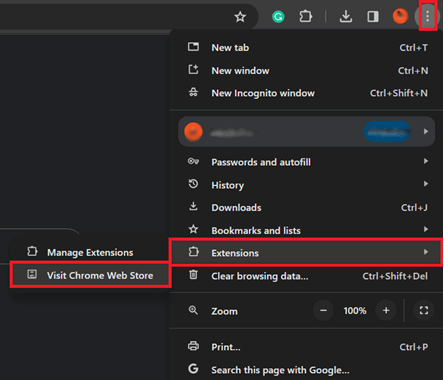Click the New tab icon
This screenshot has width=444, height=380.
click(x=193, y=47)
